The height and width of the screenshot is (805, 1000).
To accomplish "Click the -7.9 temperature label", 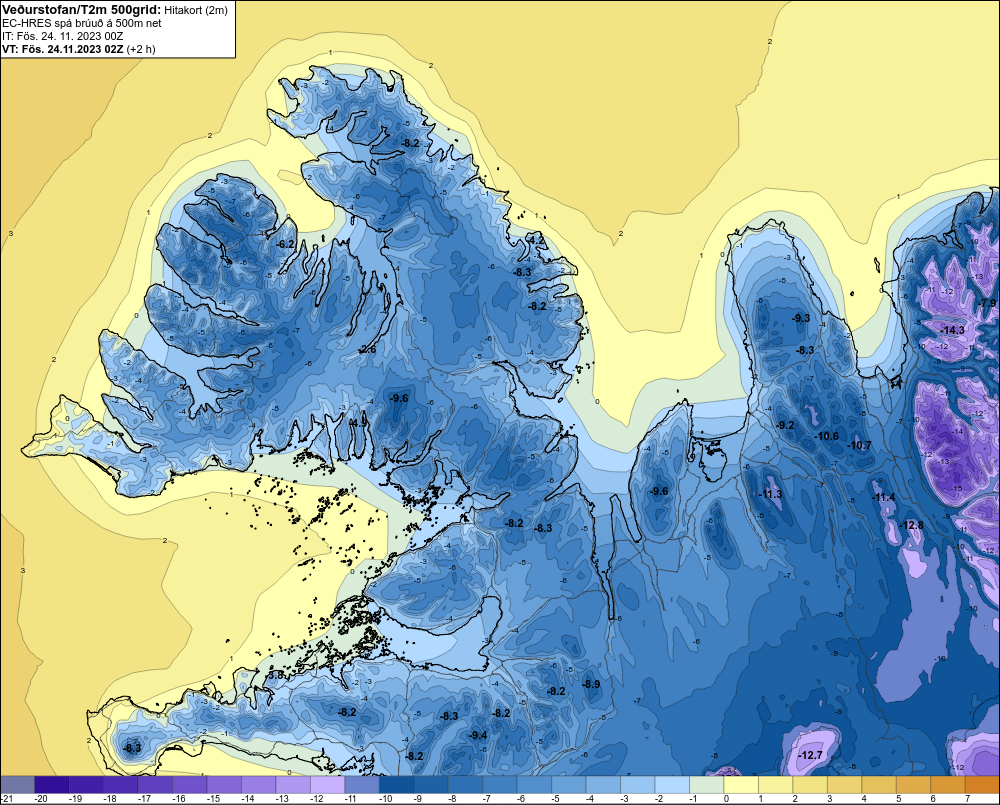I will (987, 304).
